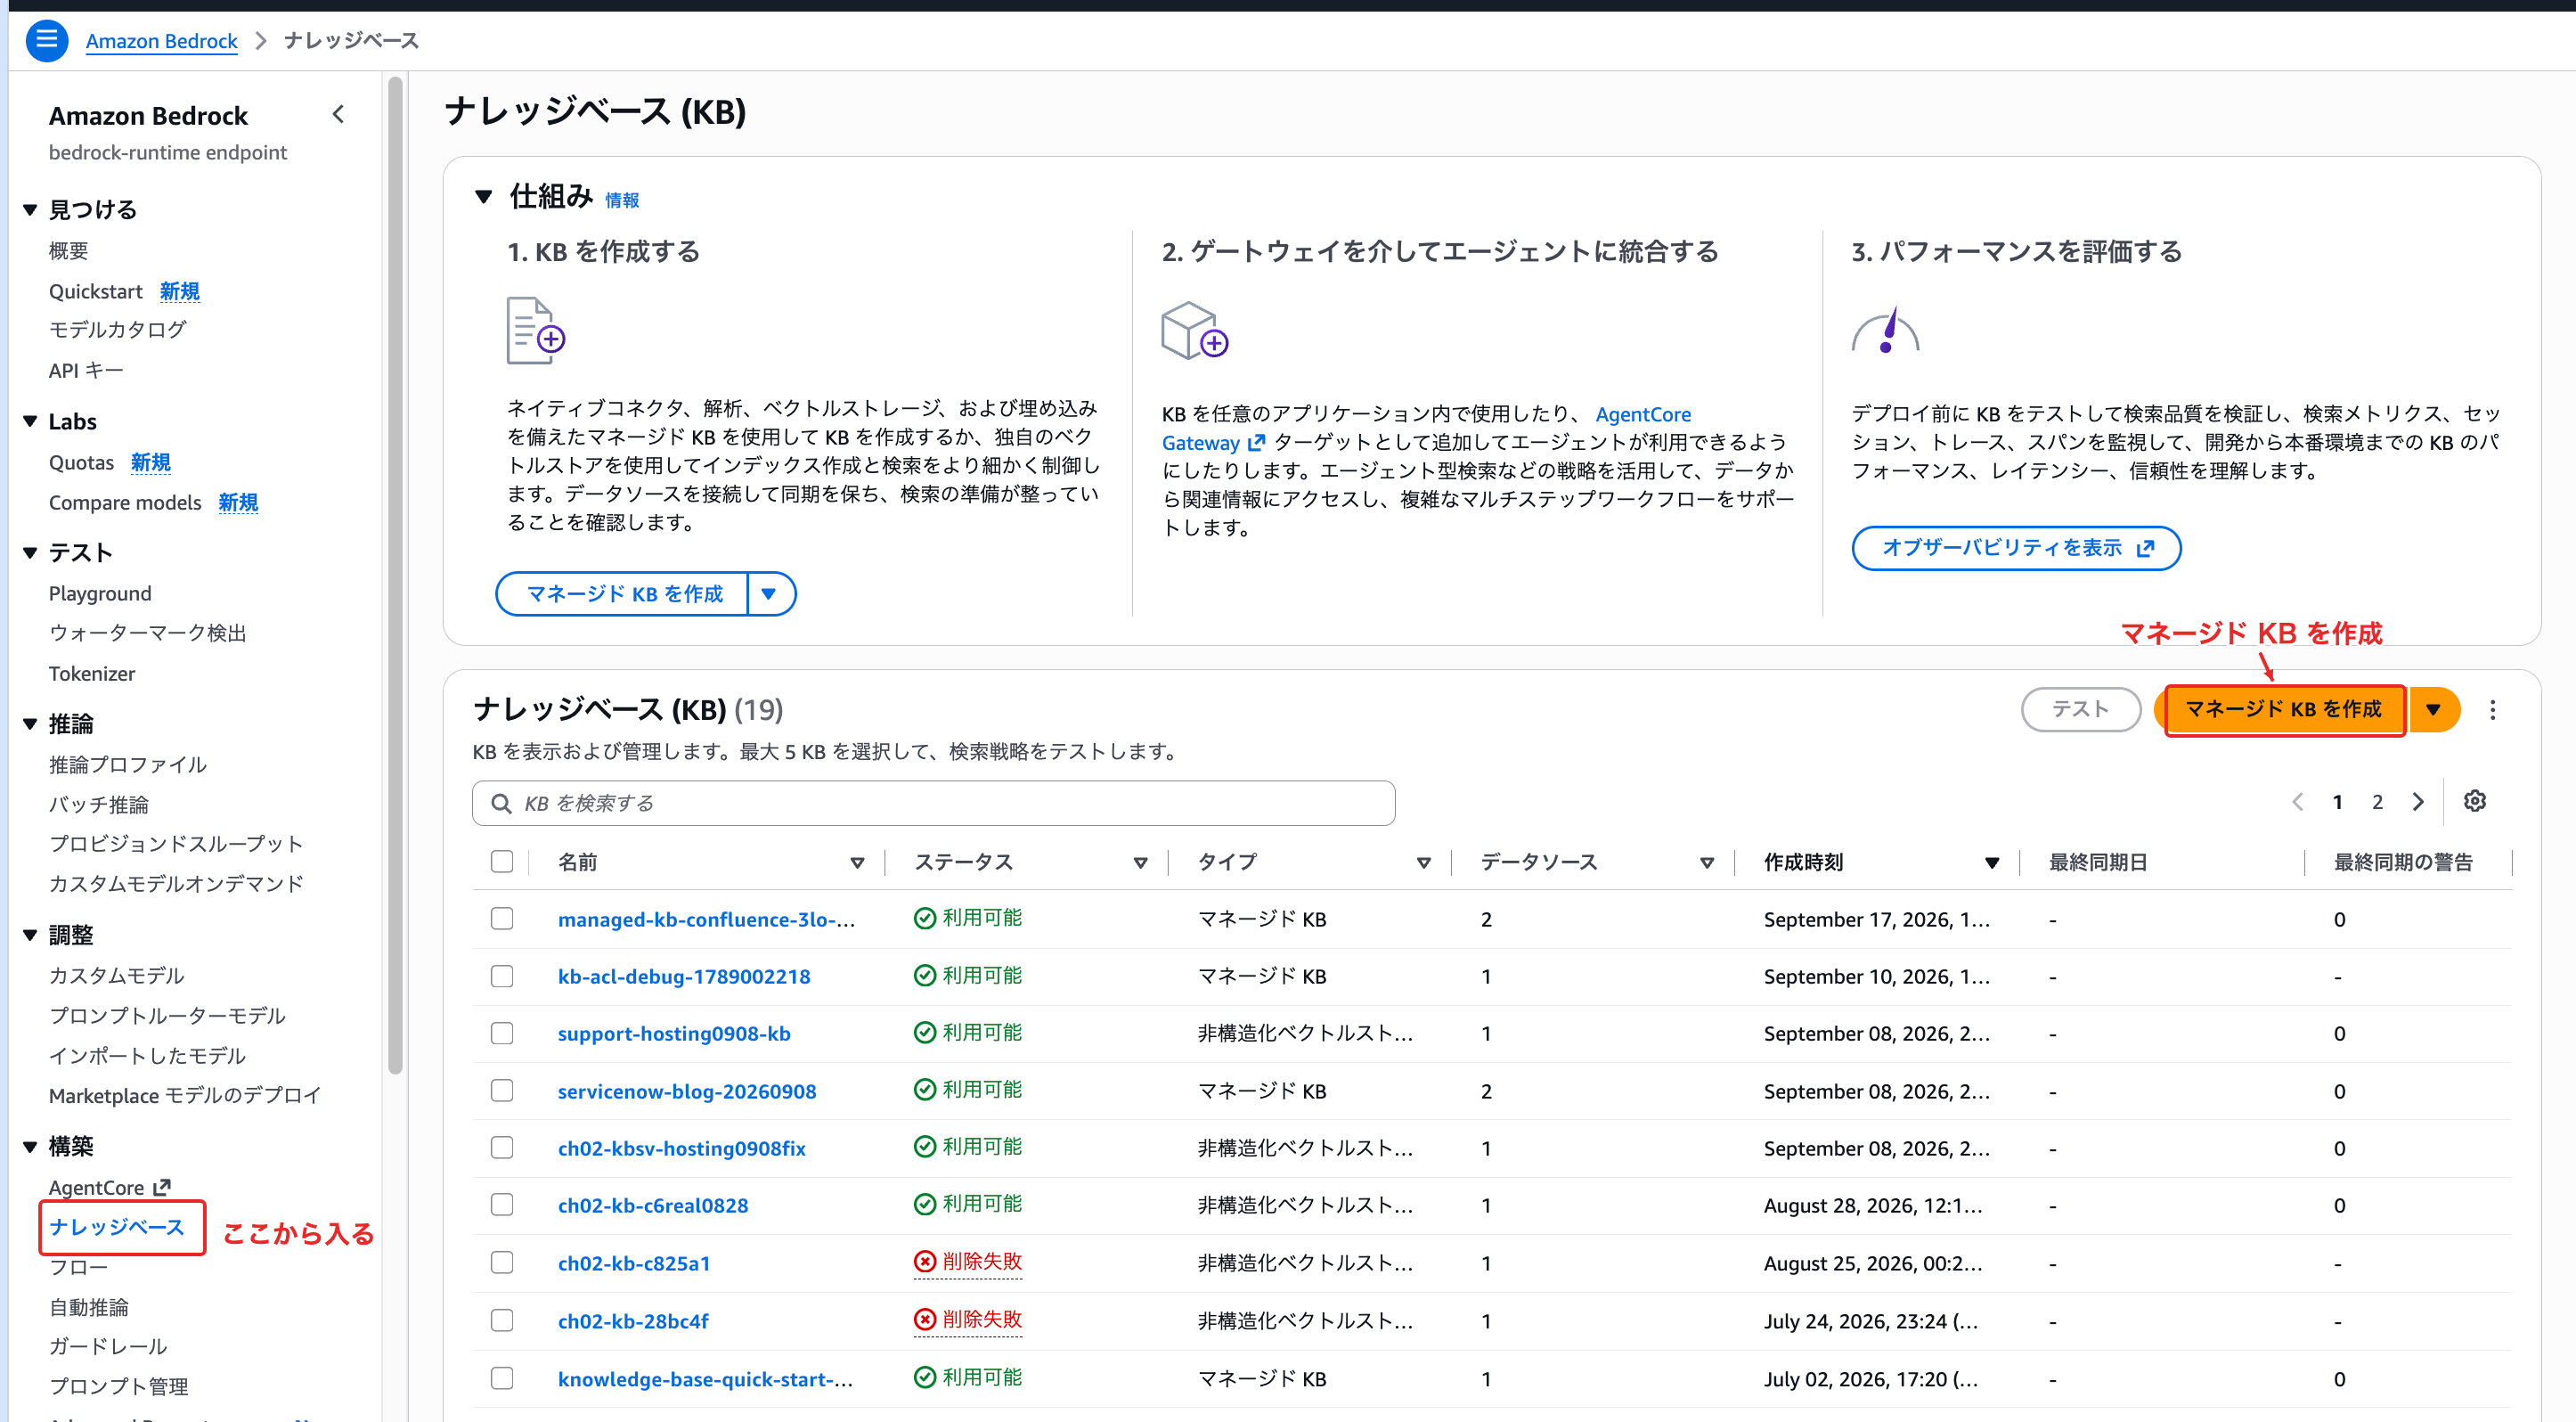Click the document-plus icon under step 1

click(x=535, y=331)
